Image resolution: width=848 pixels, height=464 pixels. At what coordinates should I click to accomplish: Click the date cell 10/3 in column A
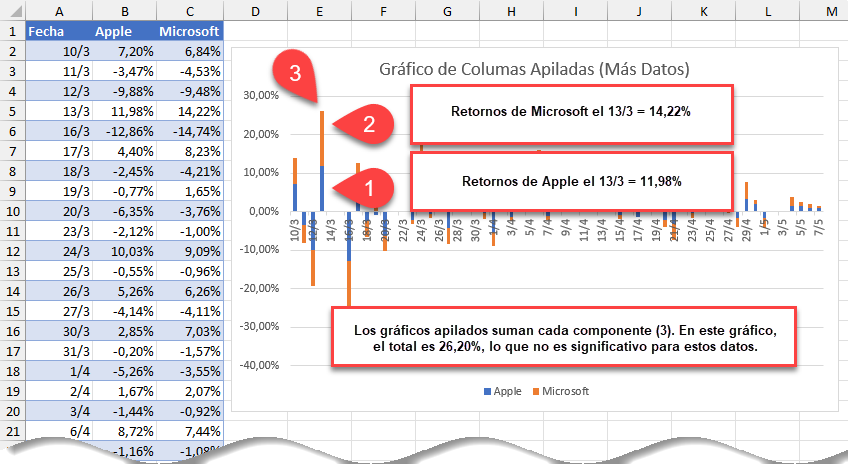click(58, 51)
